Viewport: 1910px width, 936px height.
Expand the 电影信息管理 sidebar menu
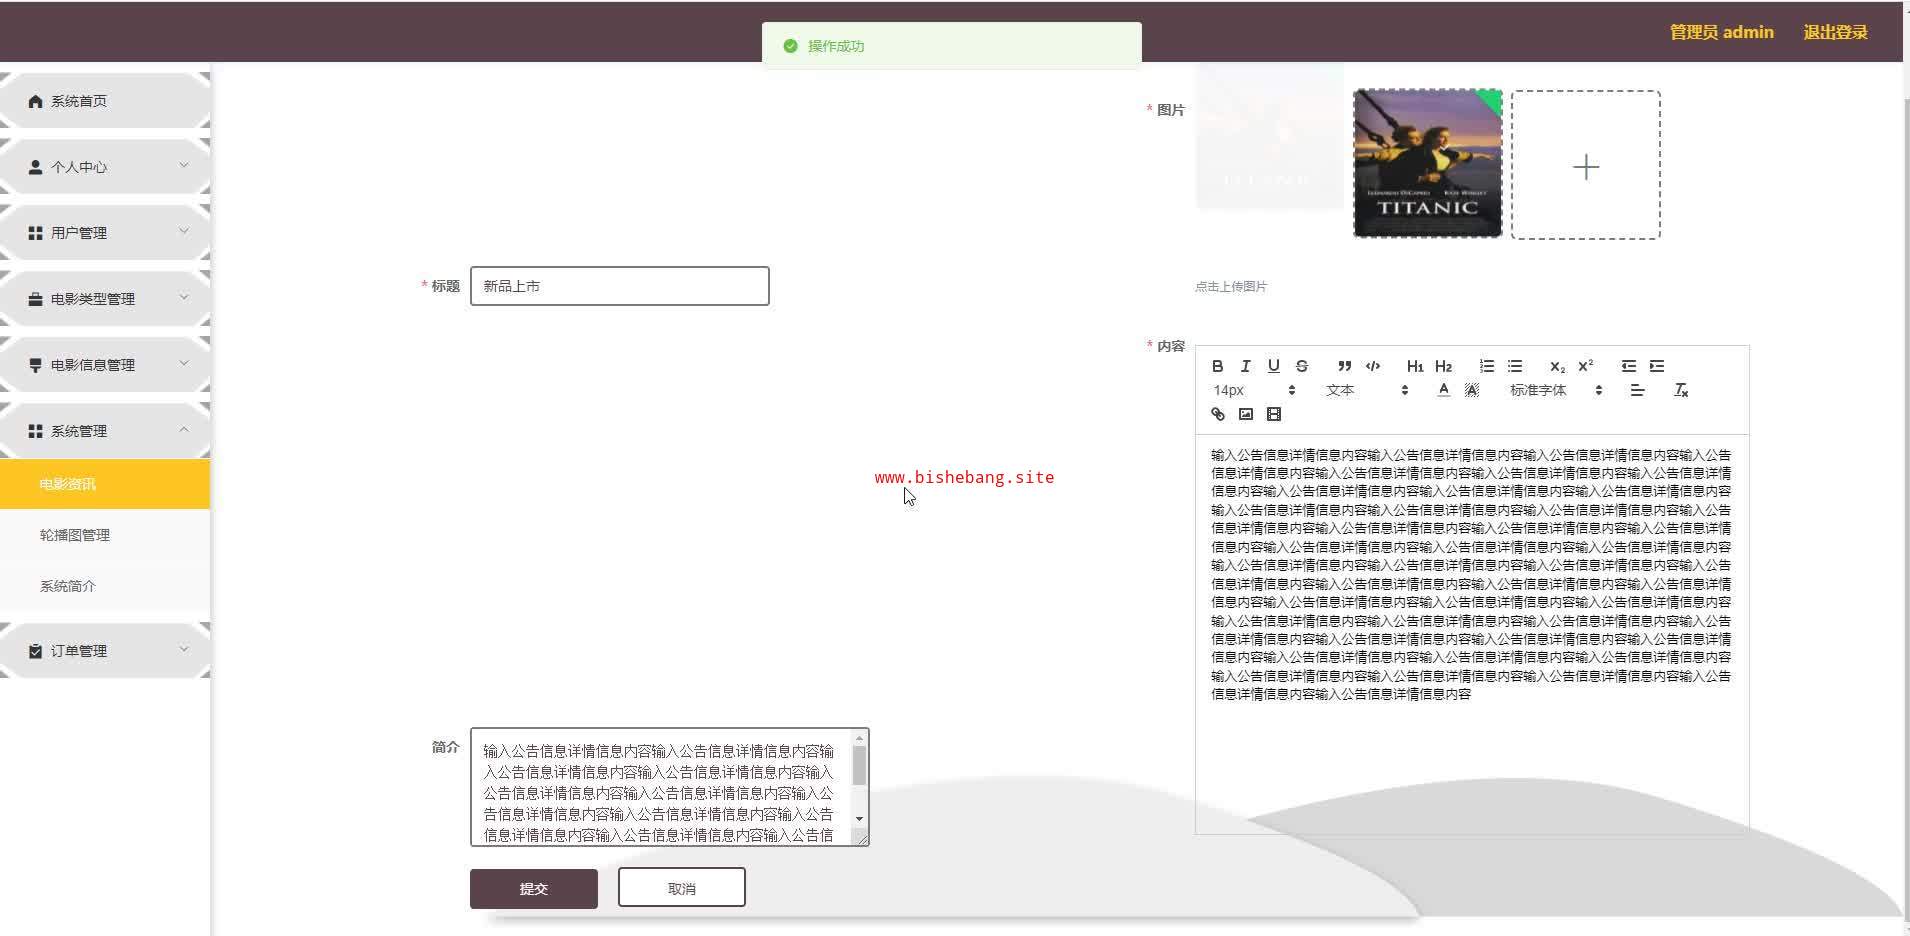(105, 365)
